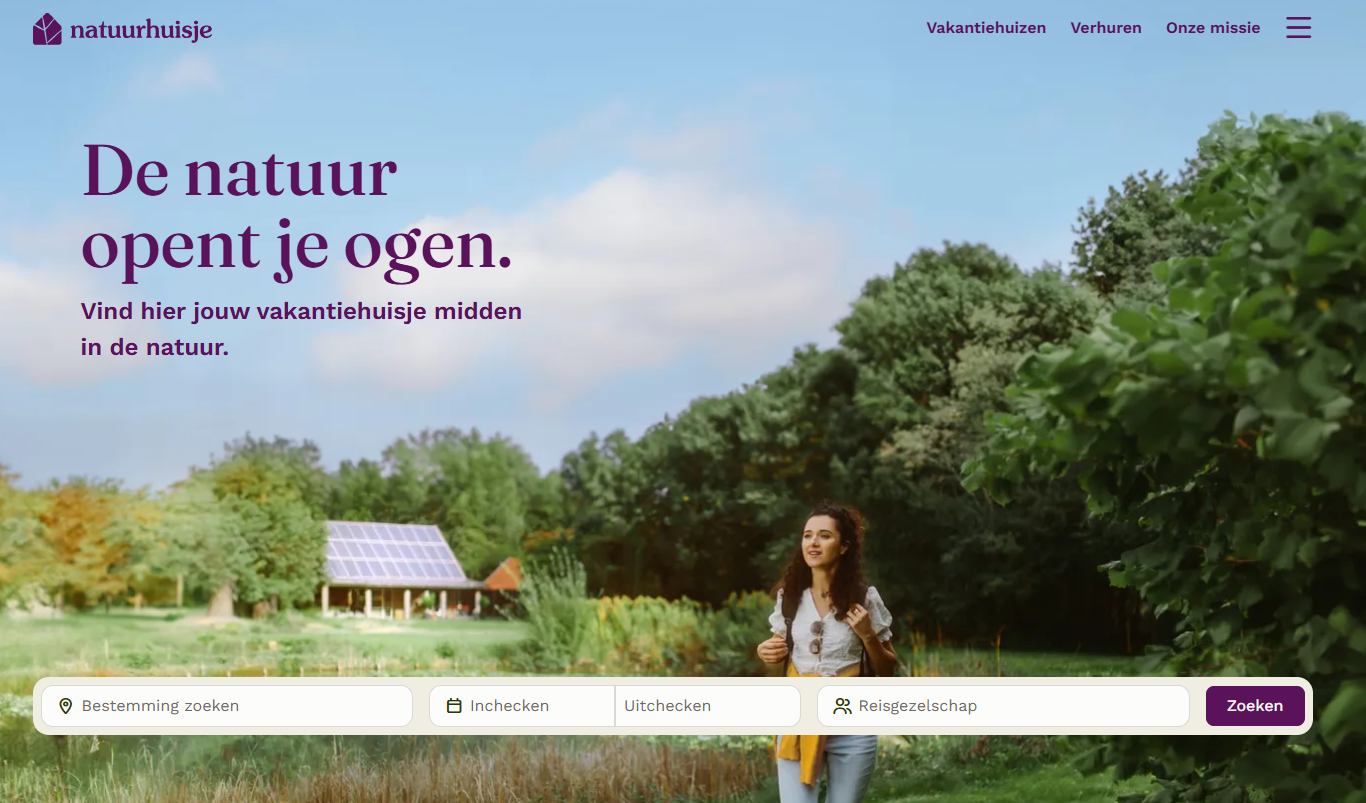The height and width of the screenshot is (803, 1366).
Task: Click the 'Vind hier jouw vakantiehuisje' subtitle
Action: pyautogui.click(x=301, y=329)
